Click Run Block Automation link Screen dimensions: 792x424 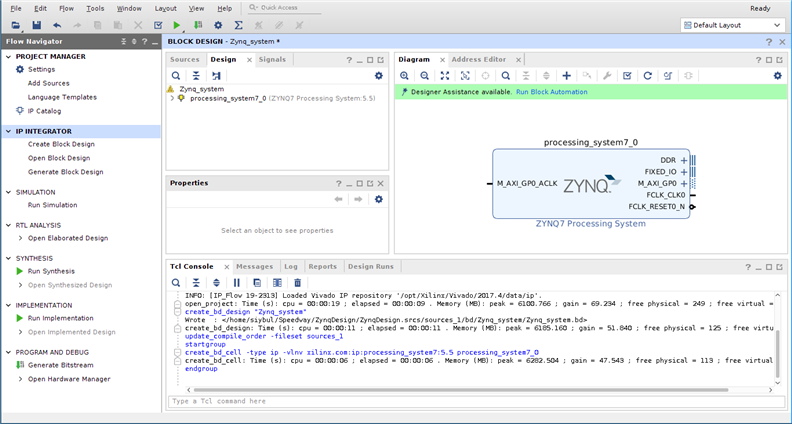[x=551, y=92]
